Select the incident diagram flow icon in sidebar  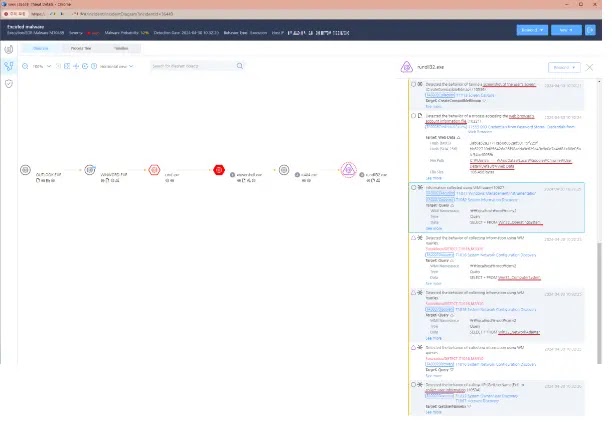pos(9,66)
